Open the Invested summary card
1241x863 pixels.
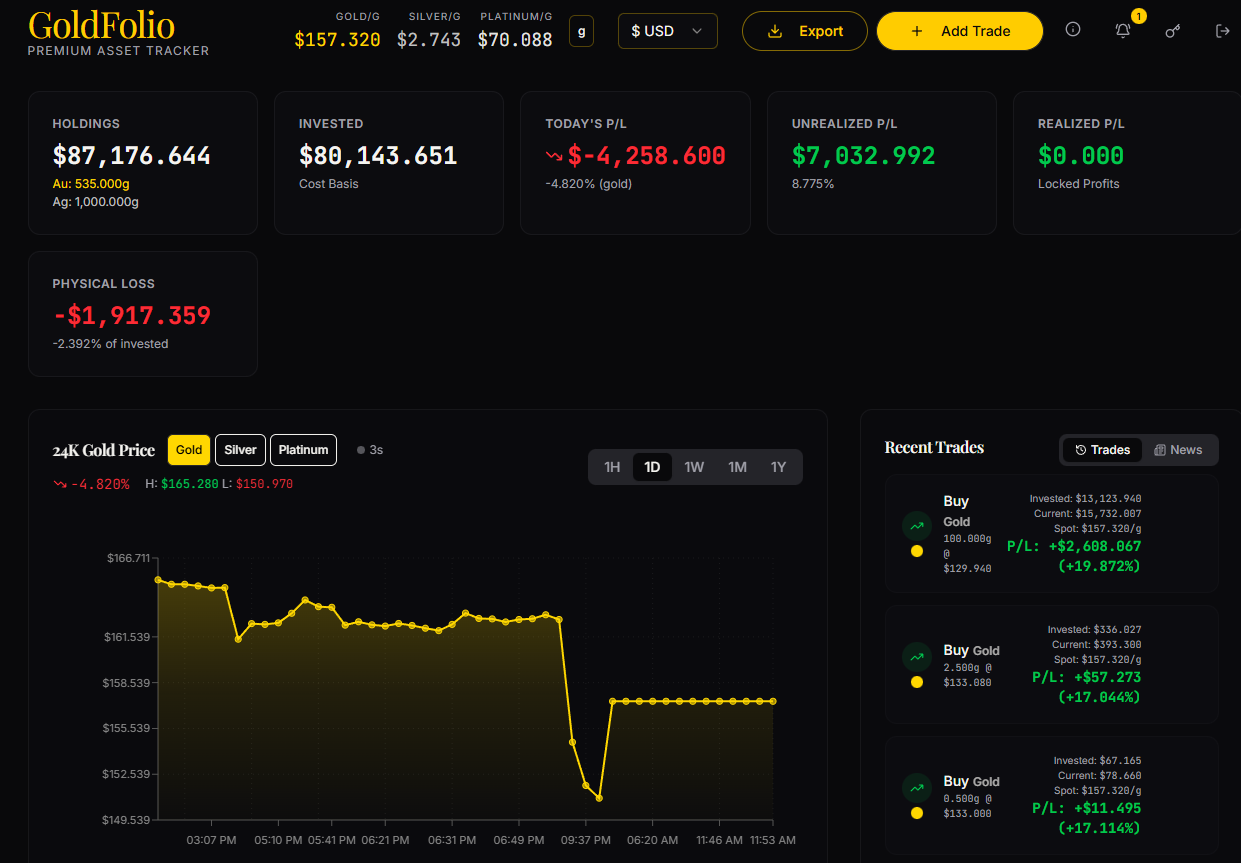[389, 163]
